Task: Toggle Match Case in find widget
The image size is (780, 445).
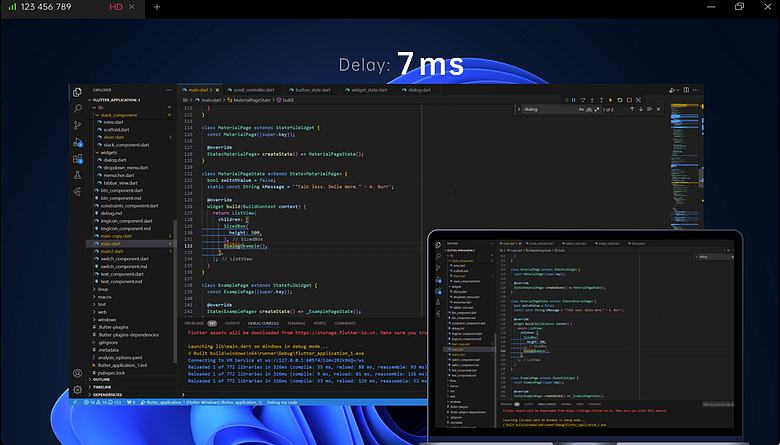Action: tap(581, 109)
